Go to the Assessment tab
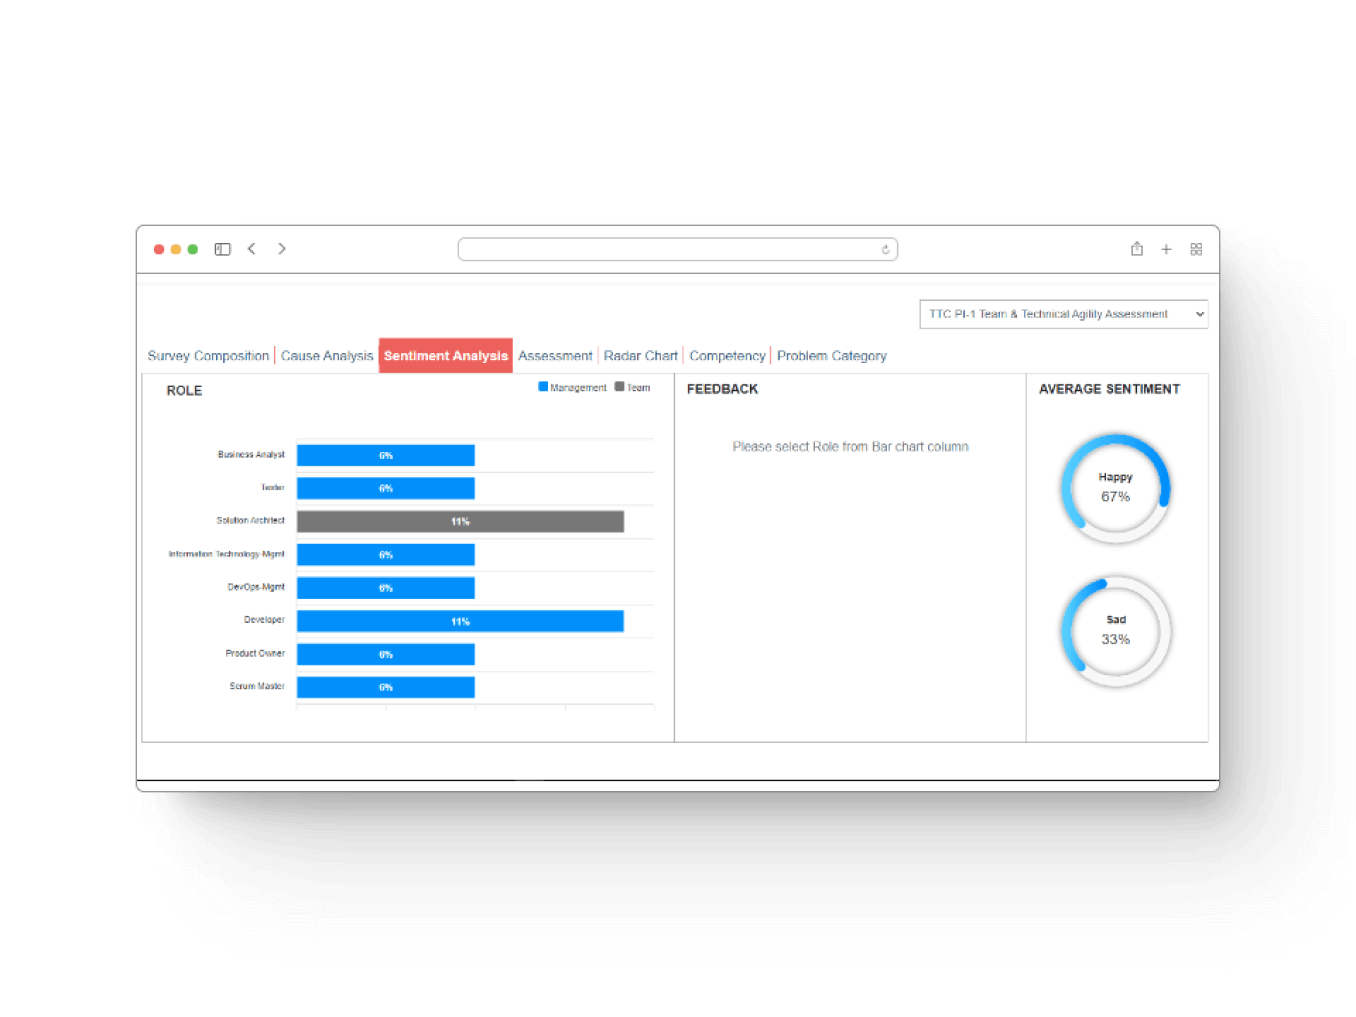 pos(555,356)
